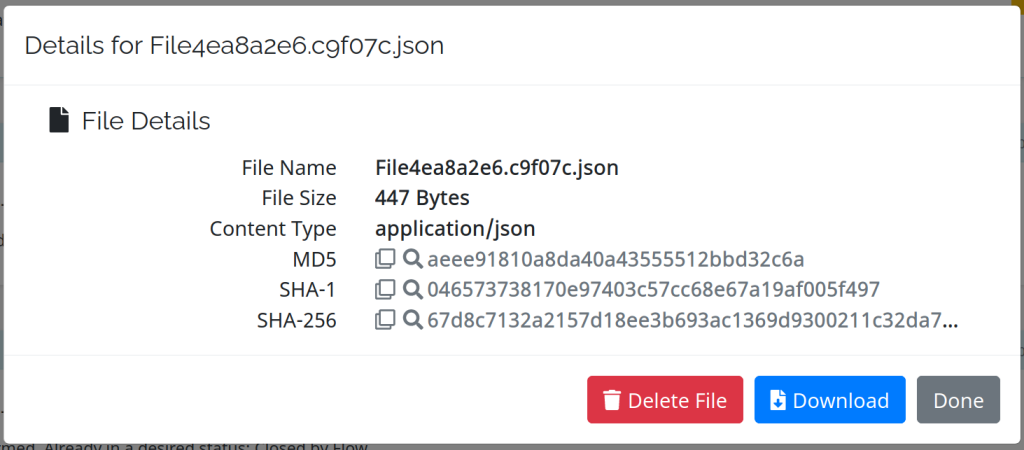This screenshot has height=450, width=1024.
Task: Click the '447 Bytes' file size value
Action: click(x=422, y=198)
